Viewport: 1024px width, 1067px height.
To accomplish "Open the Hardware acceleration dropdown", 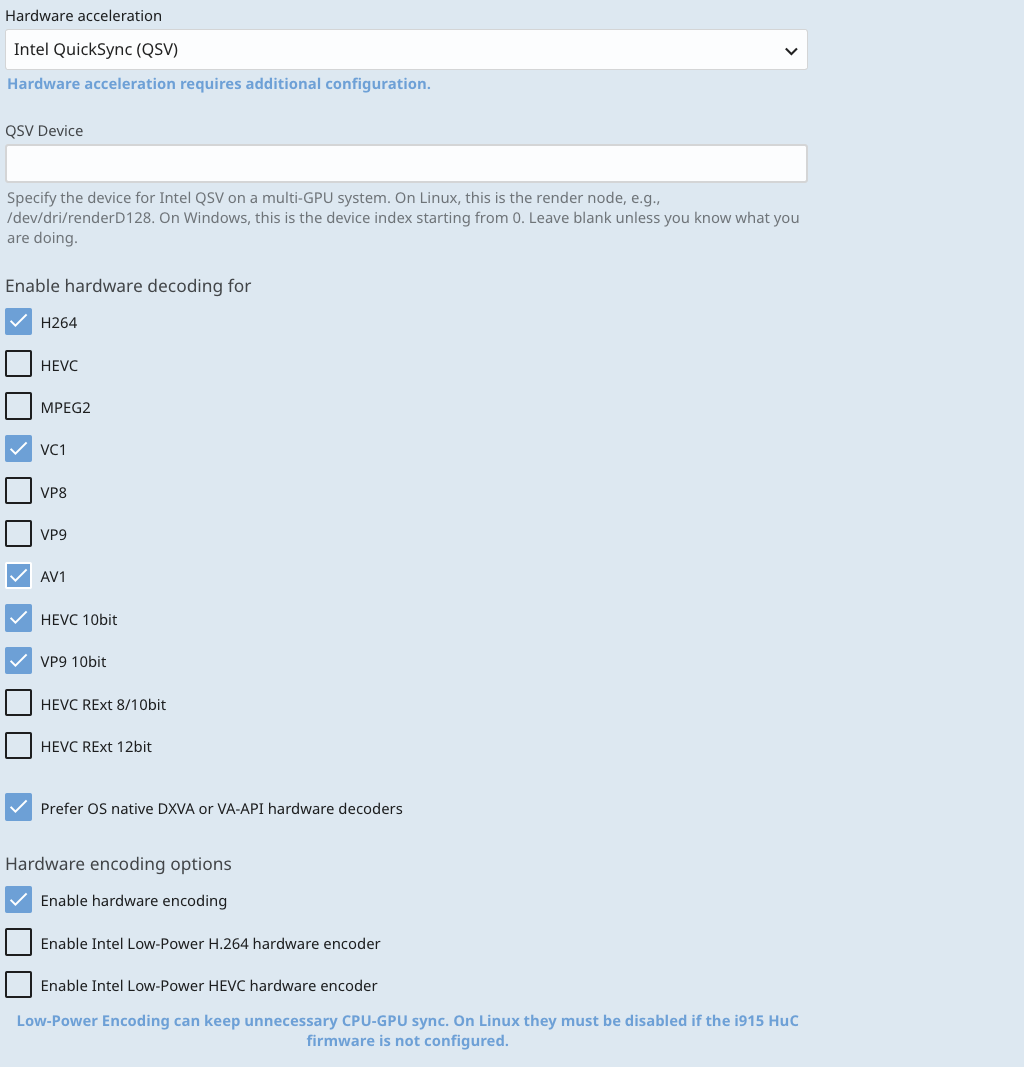I will click(x=400, y=49).
